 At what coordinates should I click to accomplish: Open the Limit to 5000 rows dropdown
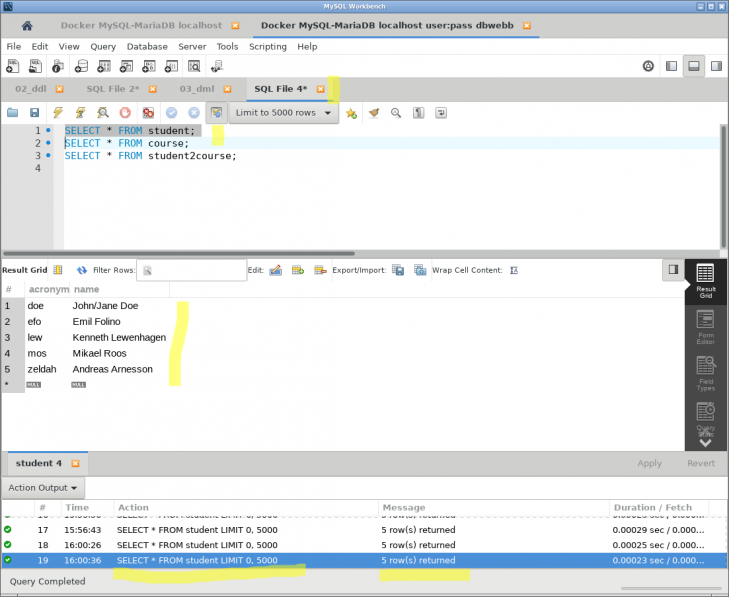[284, 113]
